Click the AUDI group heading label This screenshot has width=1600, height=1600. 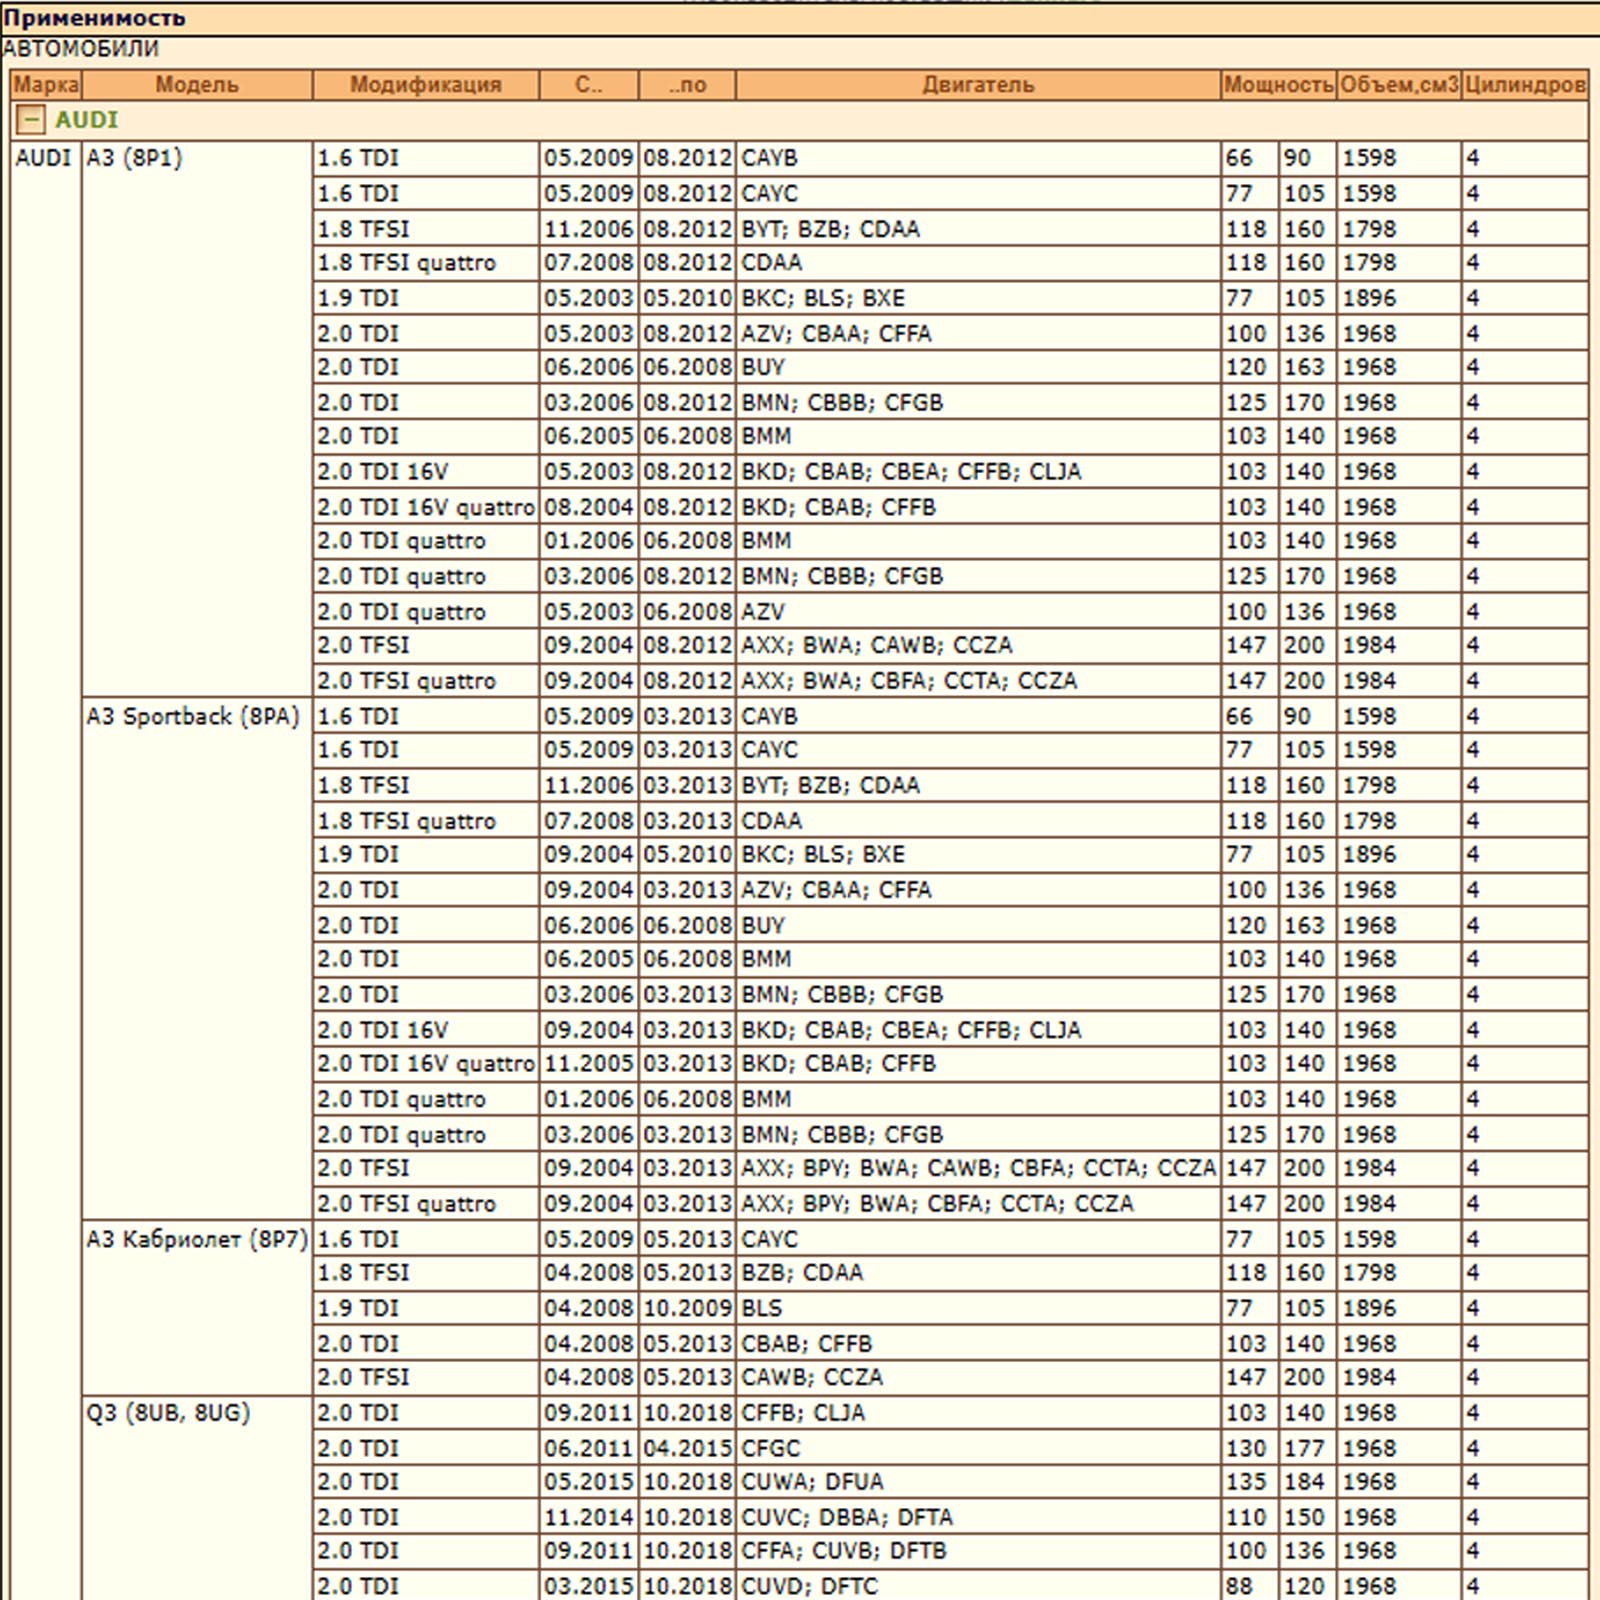coord(86,120)
